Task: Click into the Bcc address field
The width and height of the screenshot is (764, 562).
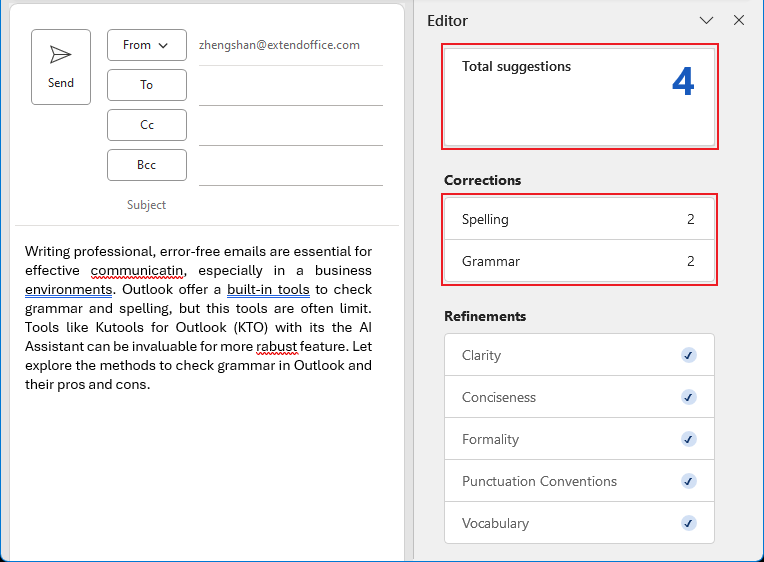Action: pos(290,168)
